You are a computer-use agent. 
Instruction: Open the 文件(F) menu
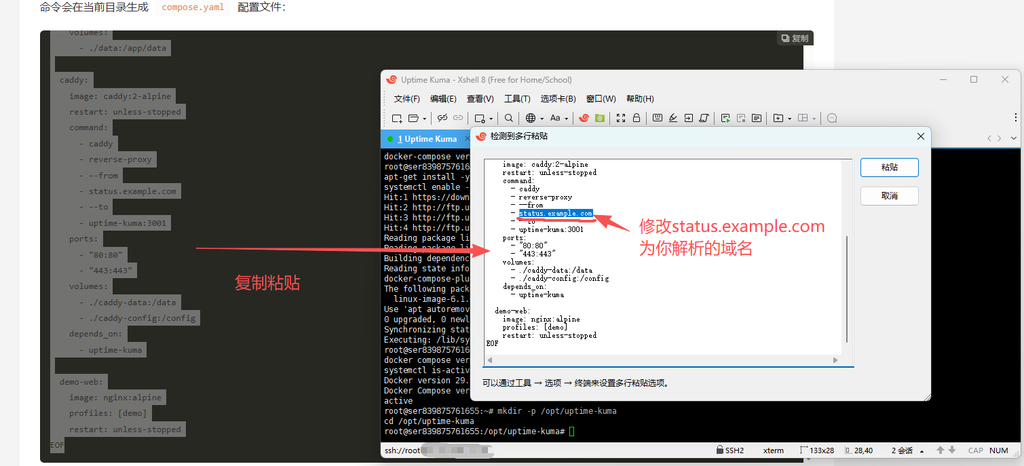[407, 99]
